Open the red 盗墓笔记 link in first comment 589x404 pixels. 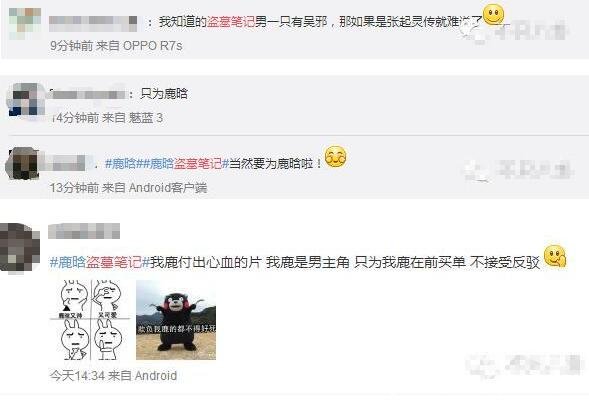click(231, 22)
